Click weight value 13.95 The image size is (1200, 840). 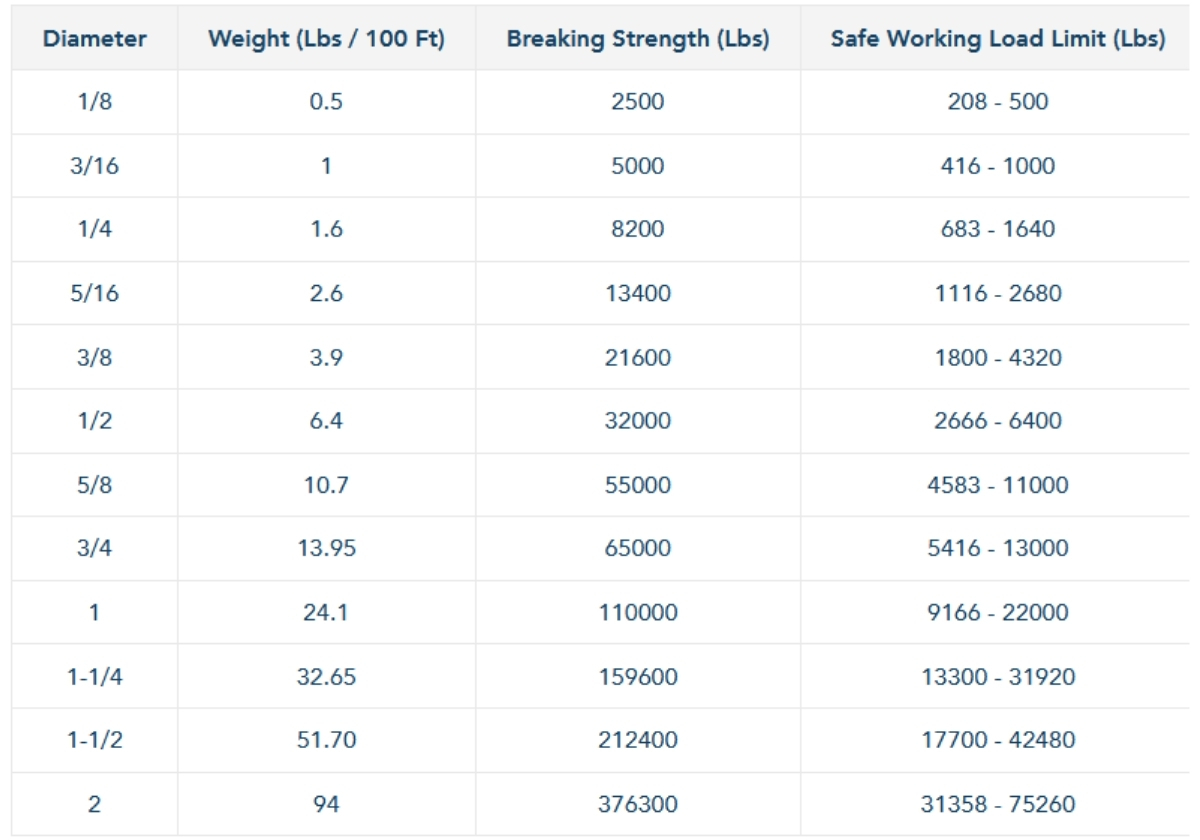pyautogui.click(x=326, y=548)
